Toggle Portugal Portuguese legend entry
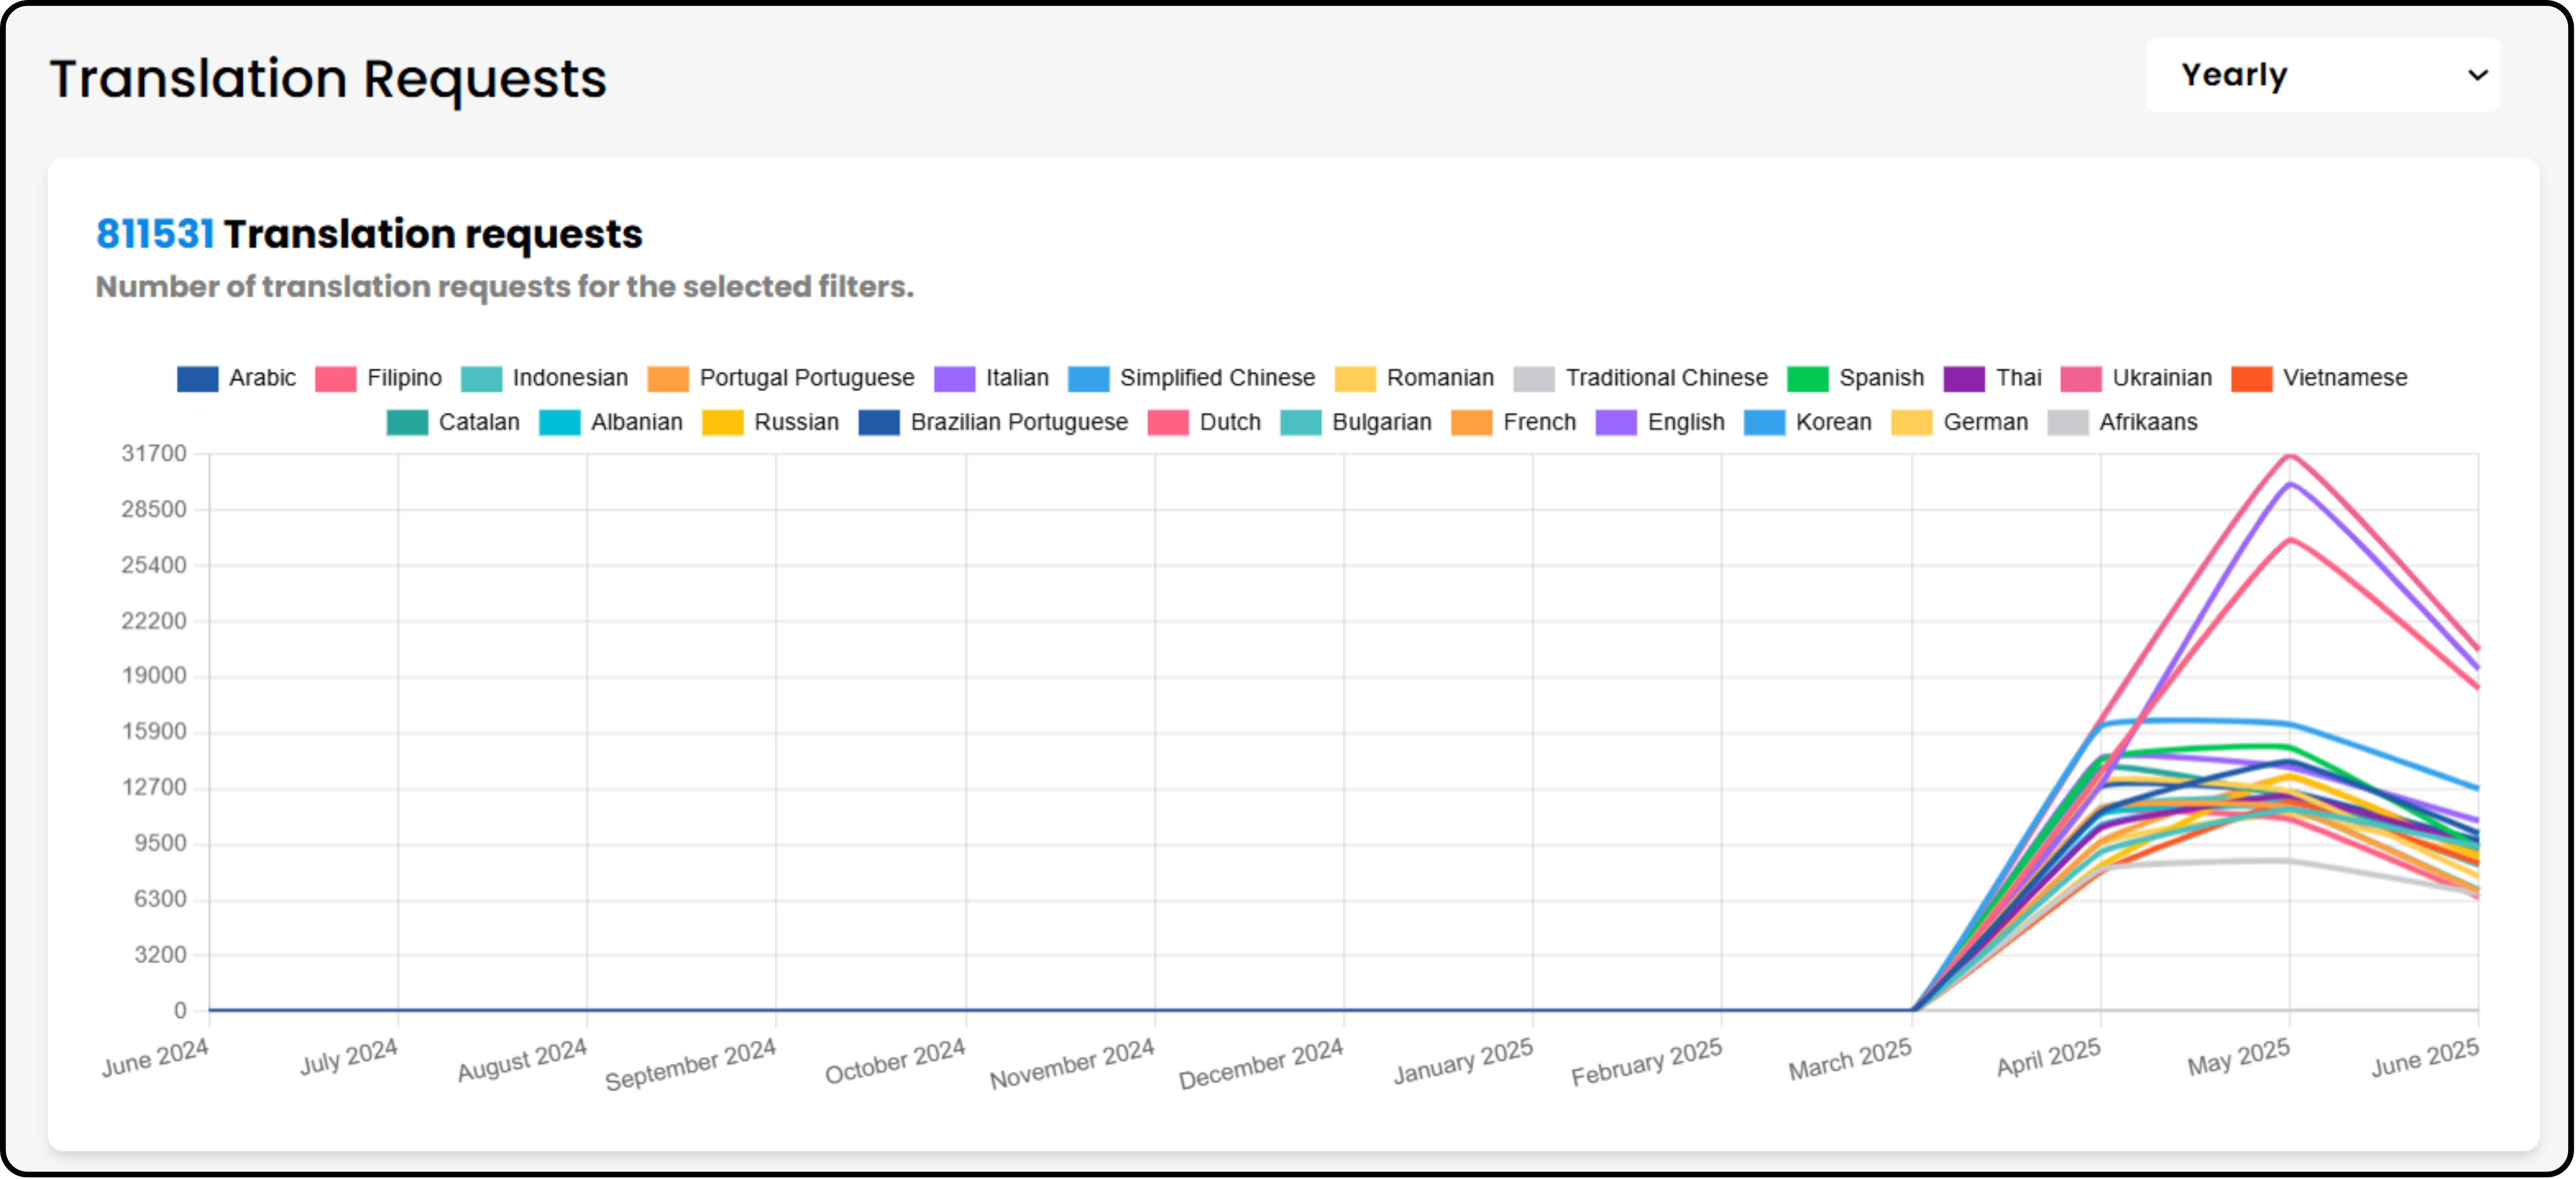The height and width of the screenshot is (1179, 2576). (780, 378)
